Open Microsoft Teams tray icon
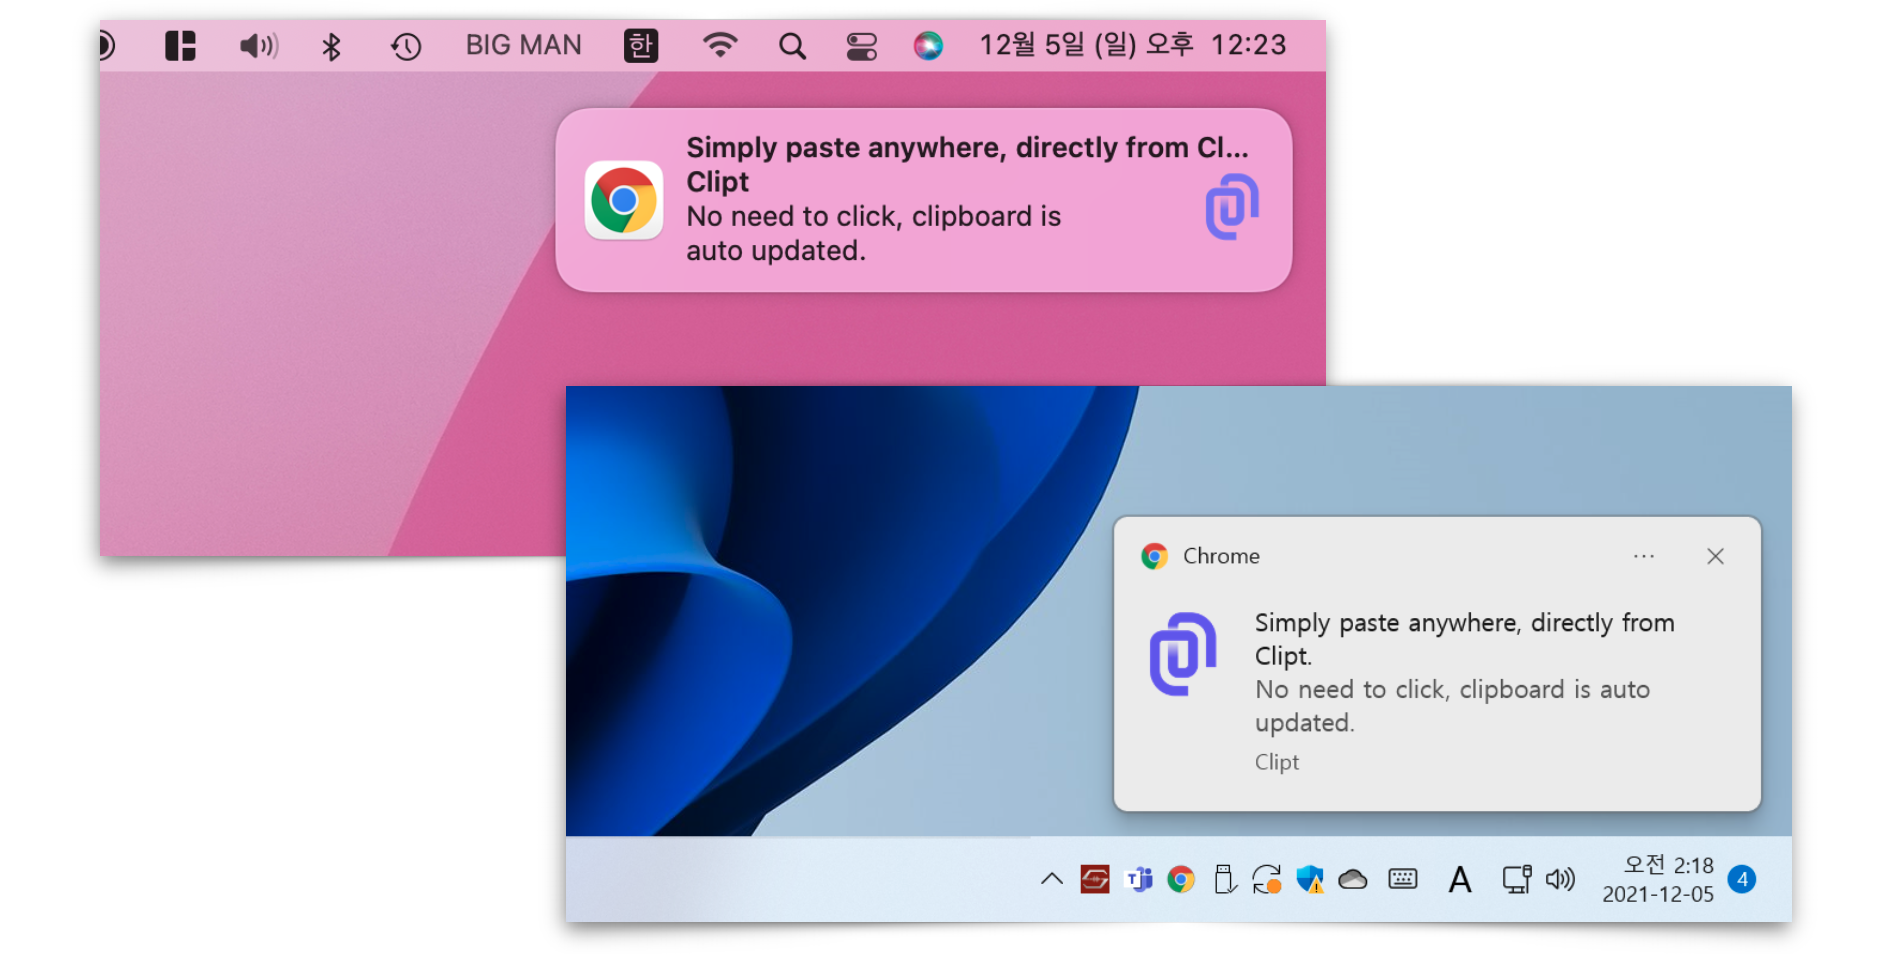 tap(1138, 879)
